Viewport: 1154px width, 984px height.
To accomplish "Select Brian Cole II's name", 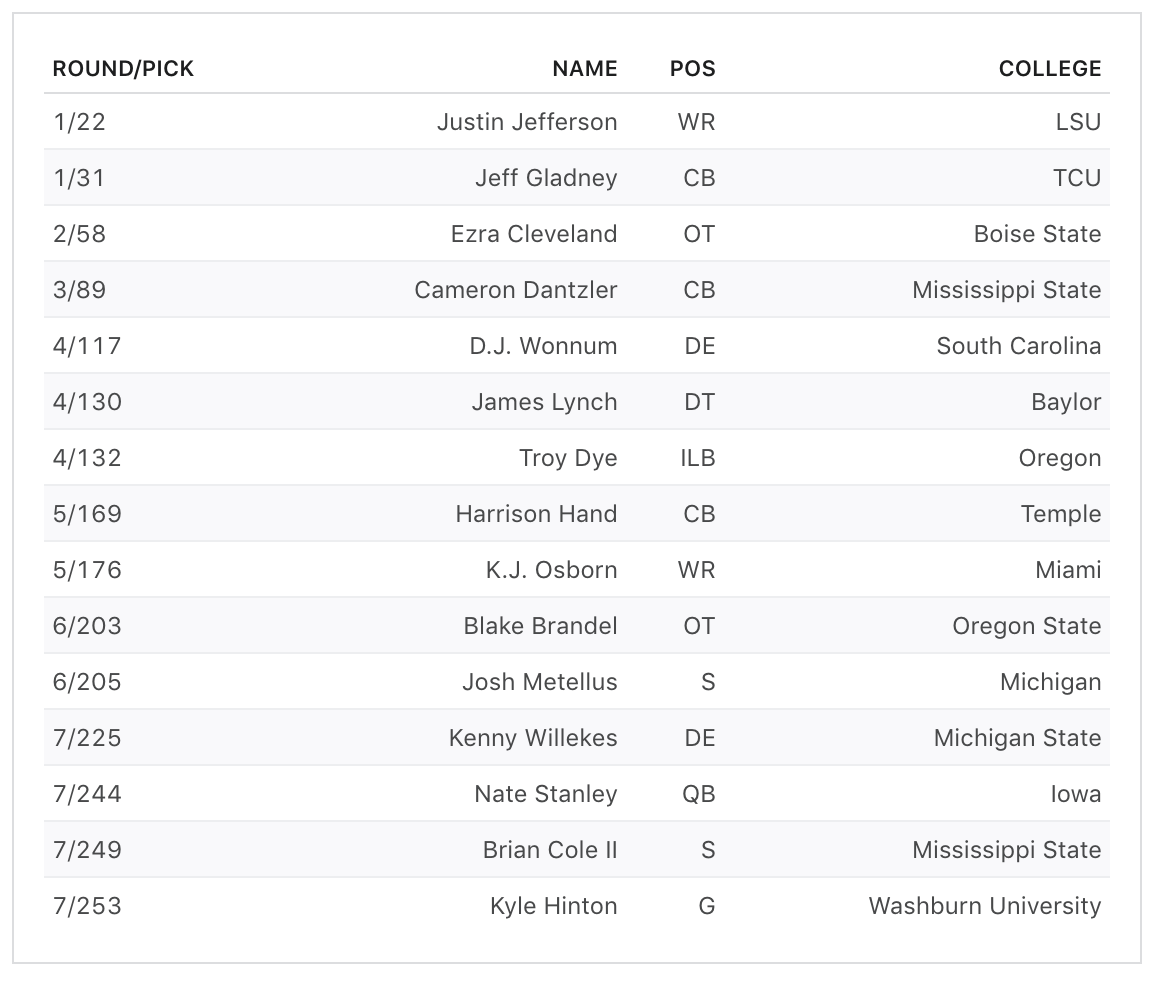I will point(550,850).
